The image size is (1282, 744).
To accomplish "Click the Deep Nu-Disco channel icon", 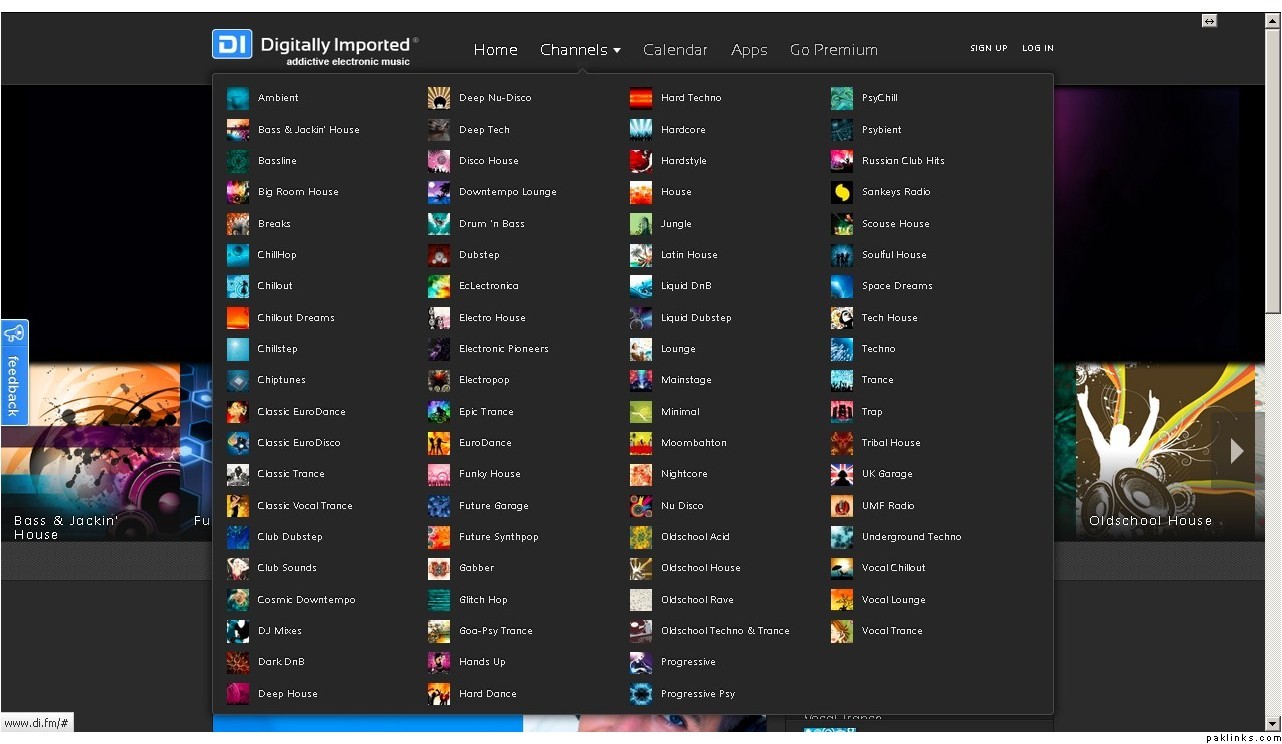I will pyautogui.click(x=439, y=98).
